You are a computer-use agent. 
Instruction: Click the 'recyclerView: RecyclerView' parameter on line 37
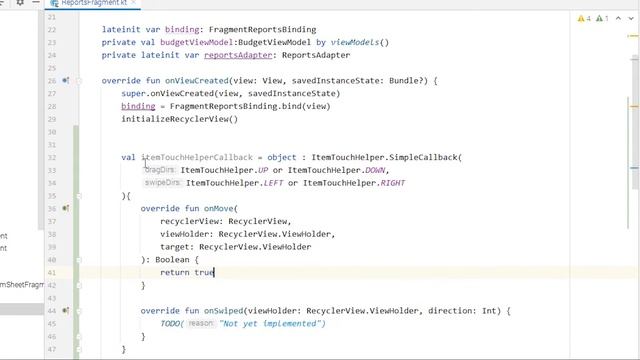tap(224, 221)
